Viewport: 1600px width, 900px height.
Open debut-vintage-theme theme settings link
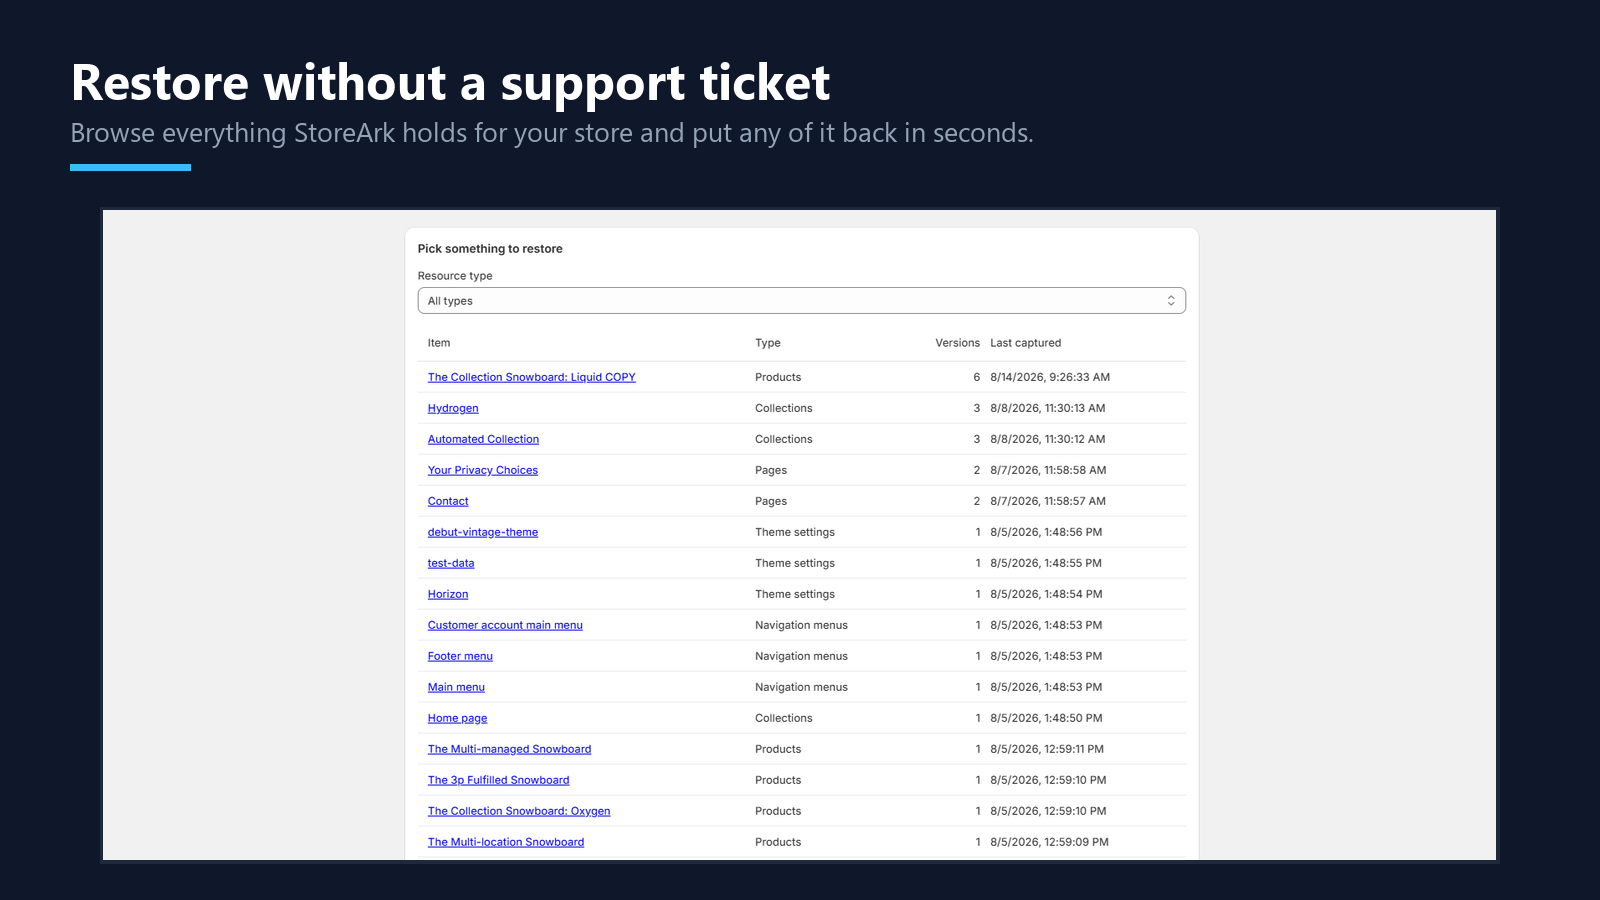[x=483, y=532]
